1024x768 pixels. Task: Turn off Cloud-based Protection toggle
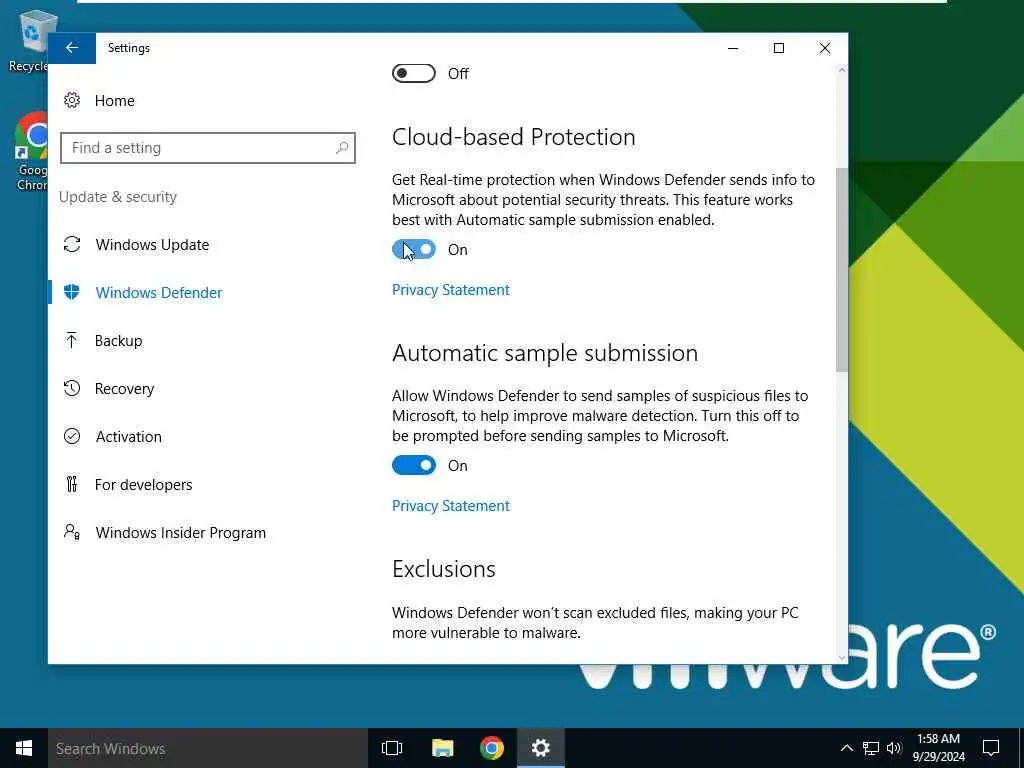tap(413, 249)
